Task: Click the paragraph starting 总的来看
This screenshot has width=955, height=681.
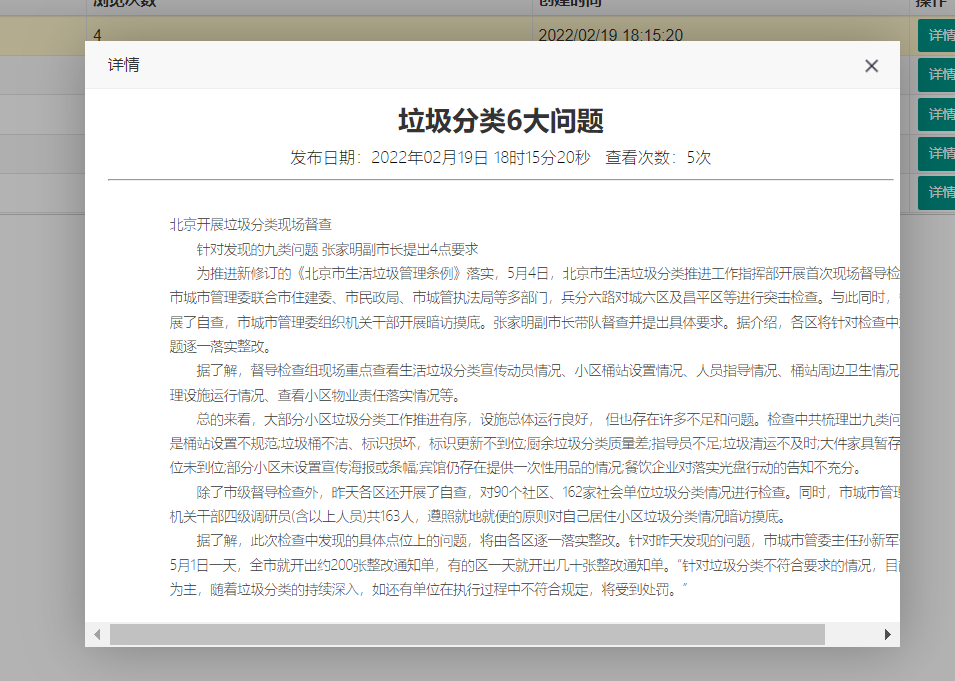Action: [534, 444]
